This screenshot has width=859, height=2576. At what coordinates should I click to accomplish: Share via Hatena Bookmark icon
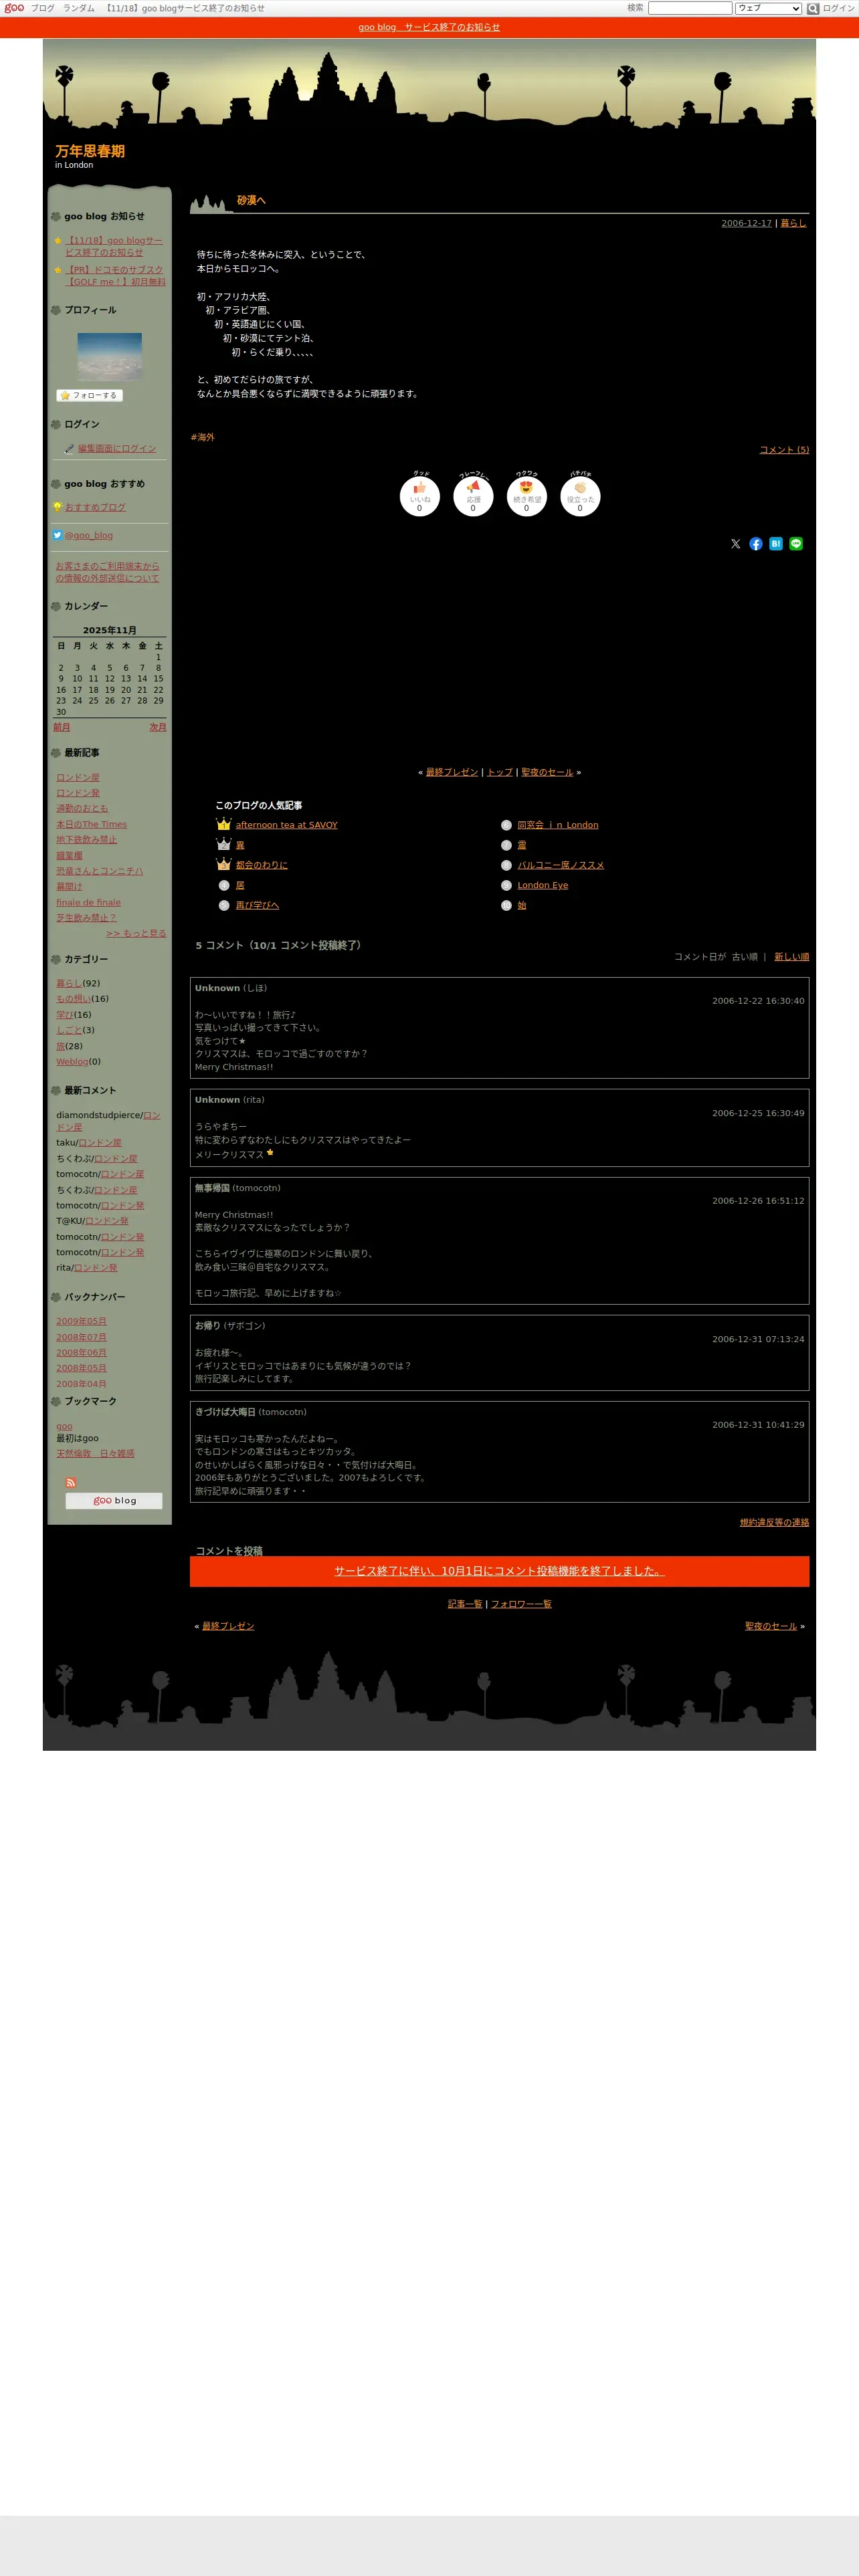(x=776, y=544)
